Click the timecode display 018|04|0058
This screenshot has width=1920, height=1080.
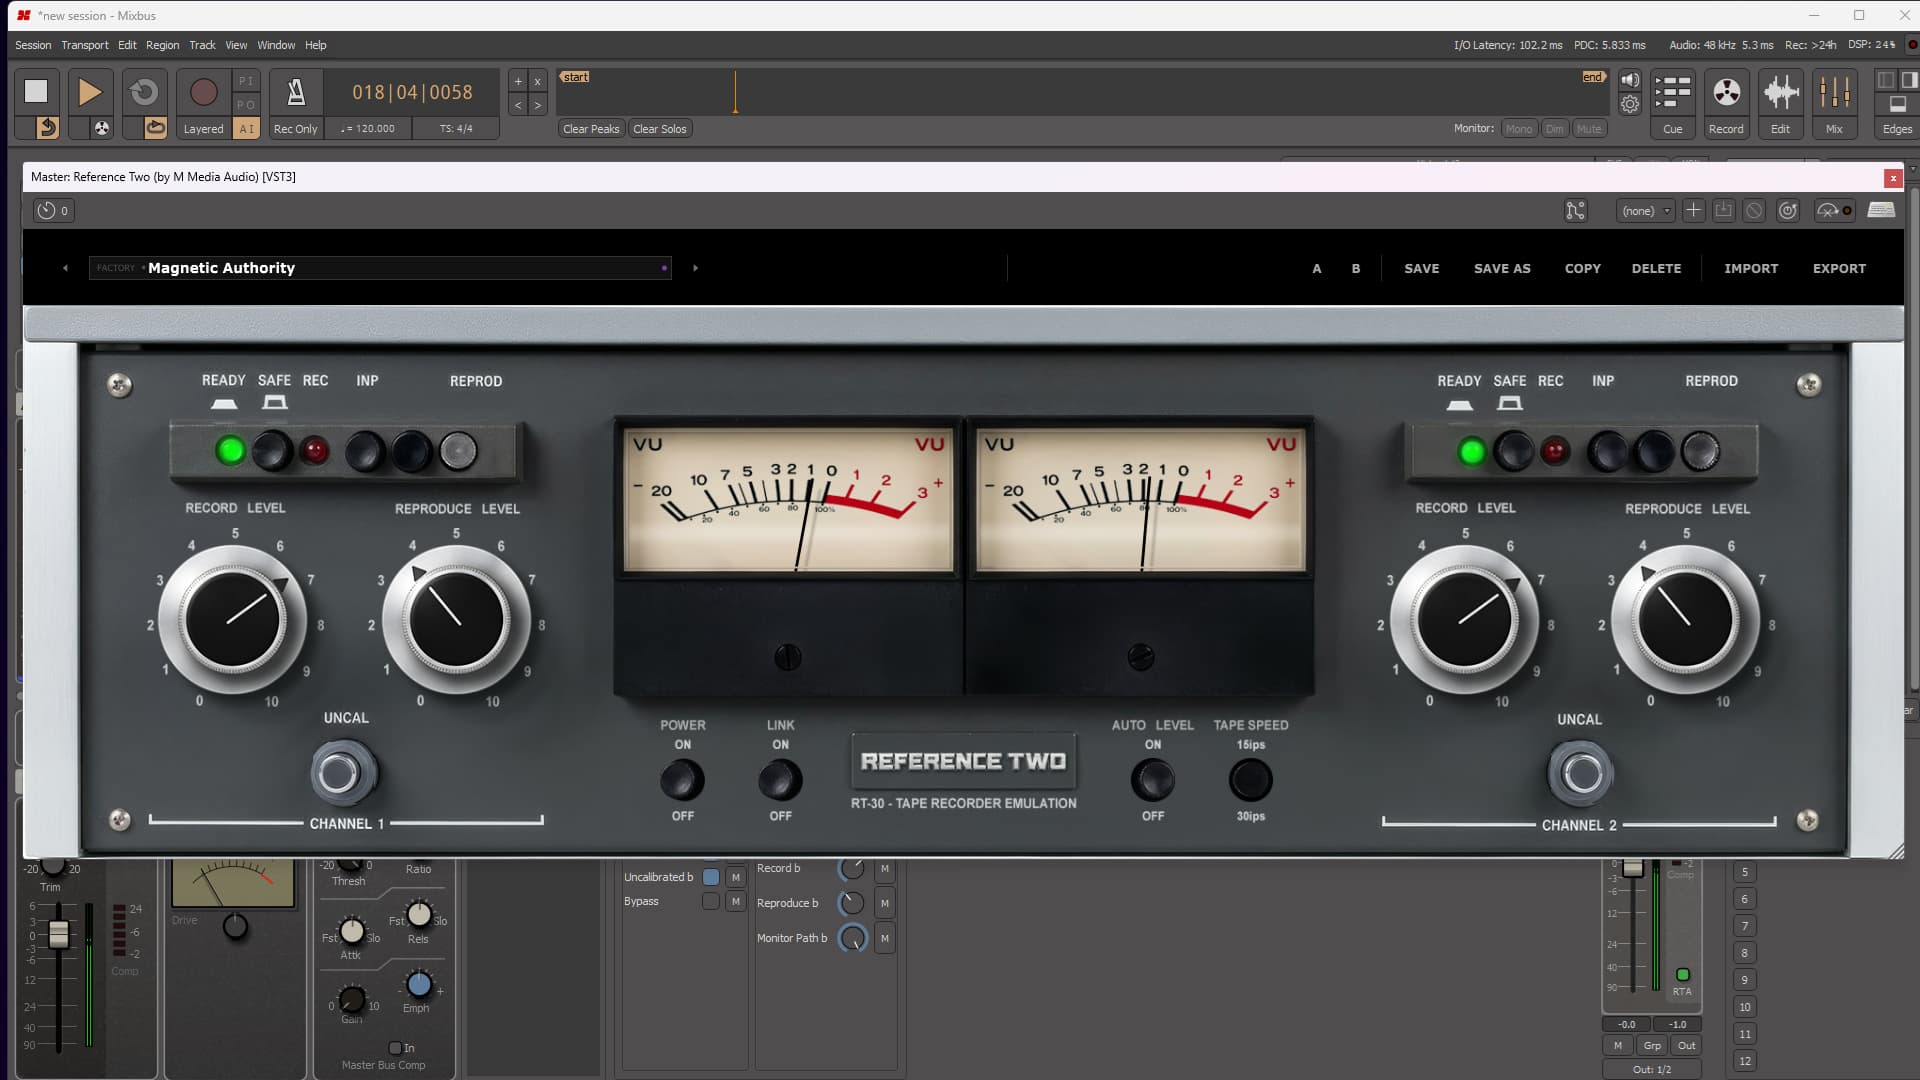click(x=412, y=92)
